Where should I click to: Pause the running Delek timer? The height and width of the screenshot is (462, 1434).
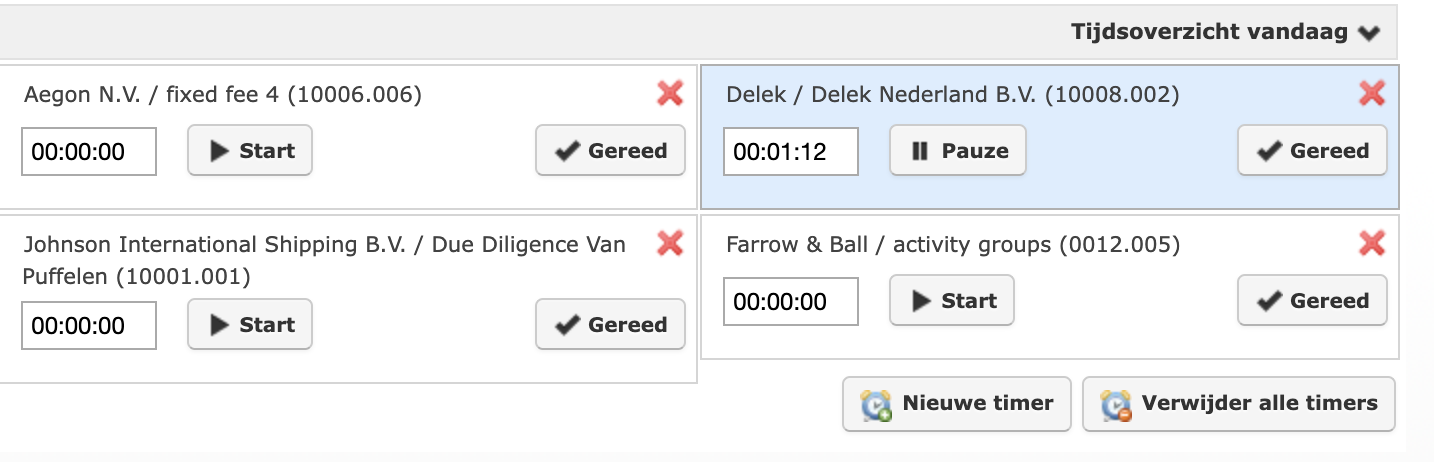[x=958, y=151]
